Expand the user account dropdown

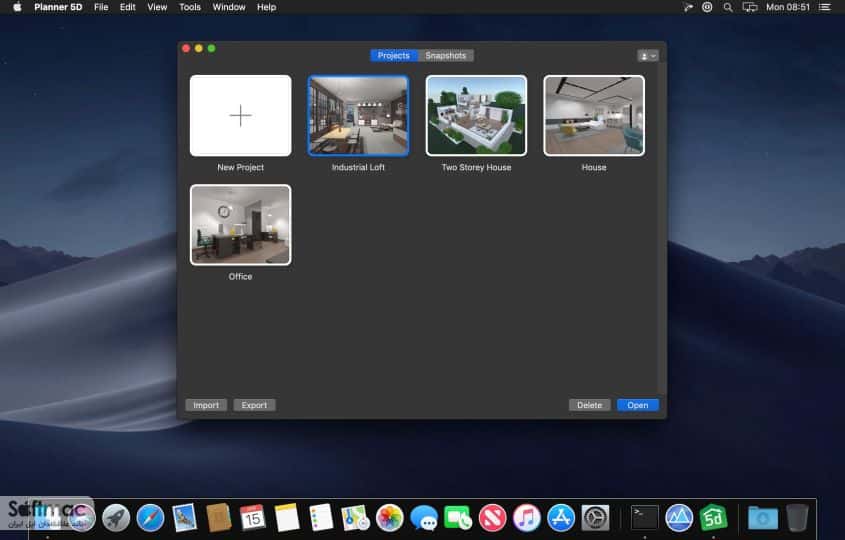tap(647, 56)
